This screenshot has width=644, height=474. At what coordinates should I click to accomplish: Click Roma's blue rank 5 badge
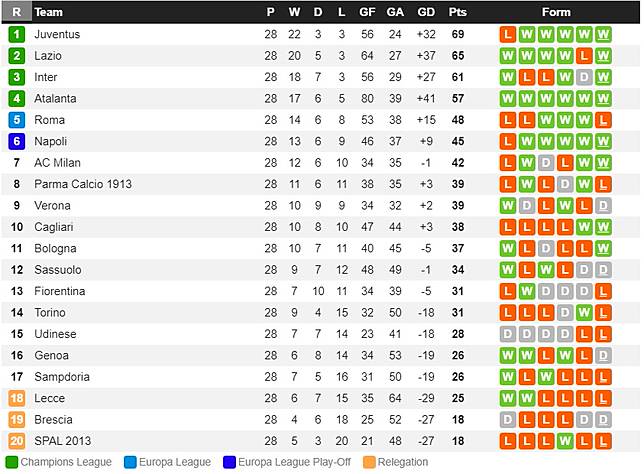(x=16, y=120)
